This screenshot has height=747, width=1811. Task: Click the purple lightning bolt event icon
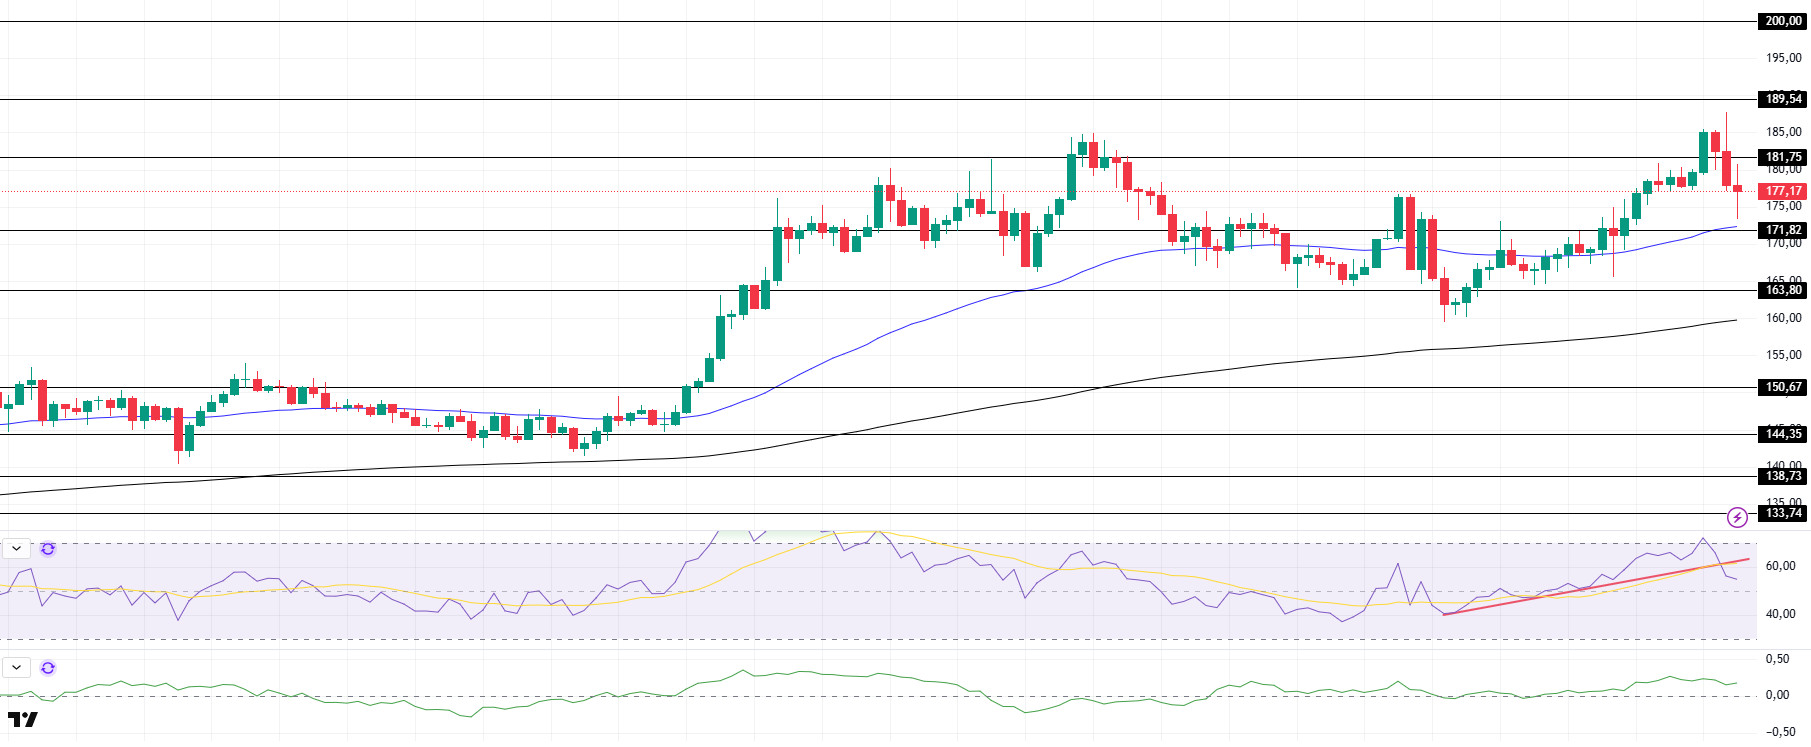[1737, 517]
